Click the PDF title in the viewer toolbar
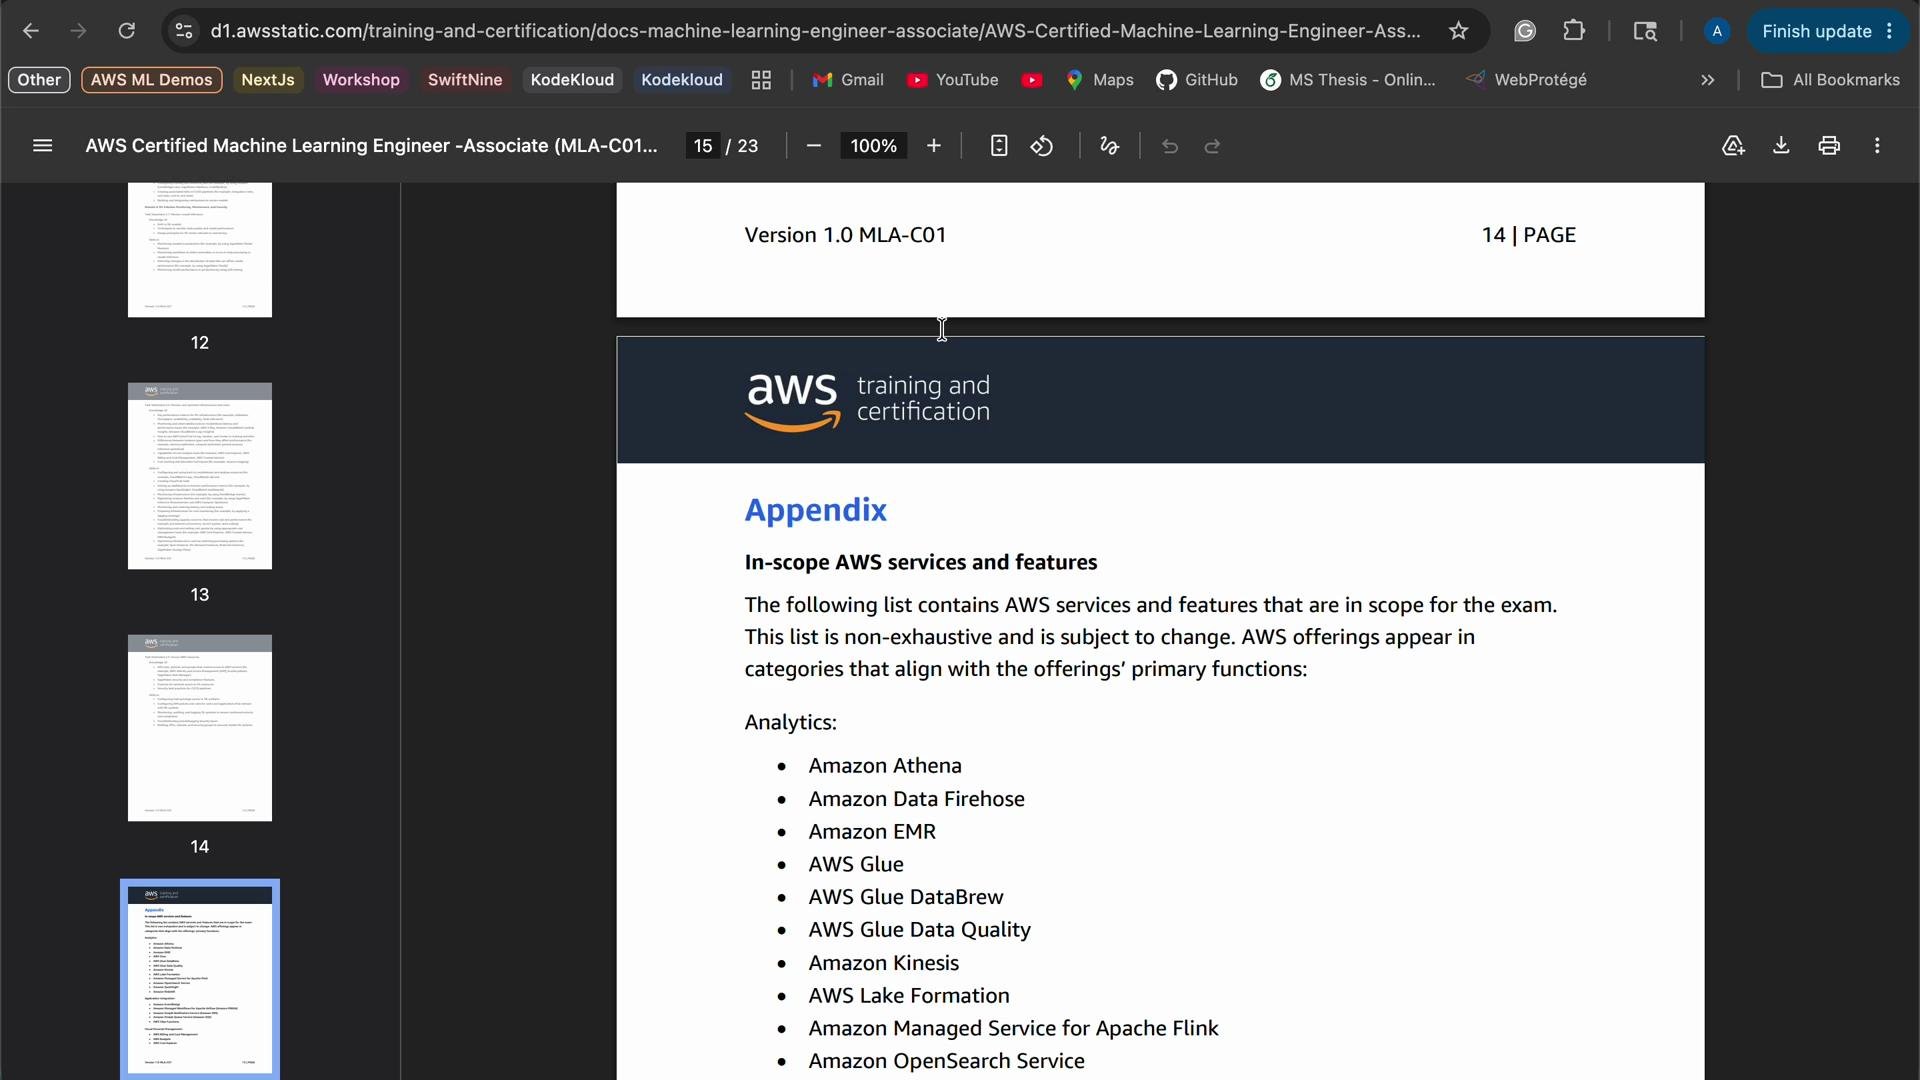This screenshot has height=1080, width=1920. click(371, 146)
